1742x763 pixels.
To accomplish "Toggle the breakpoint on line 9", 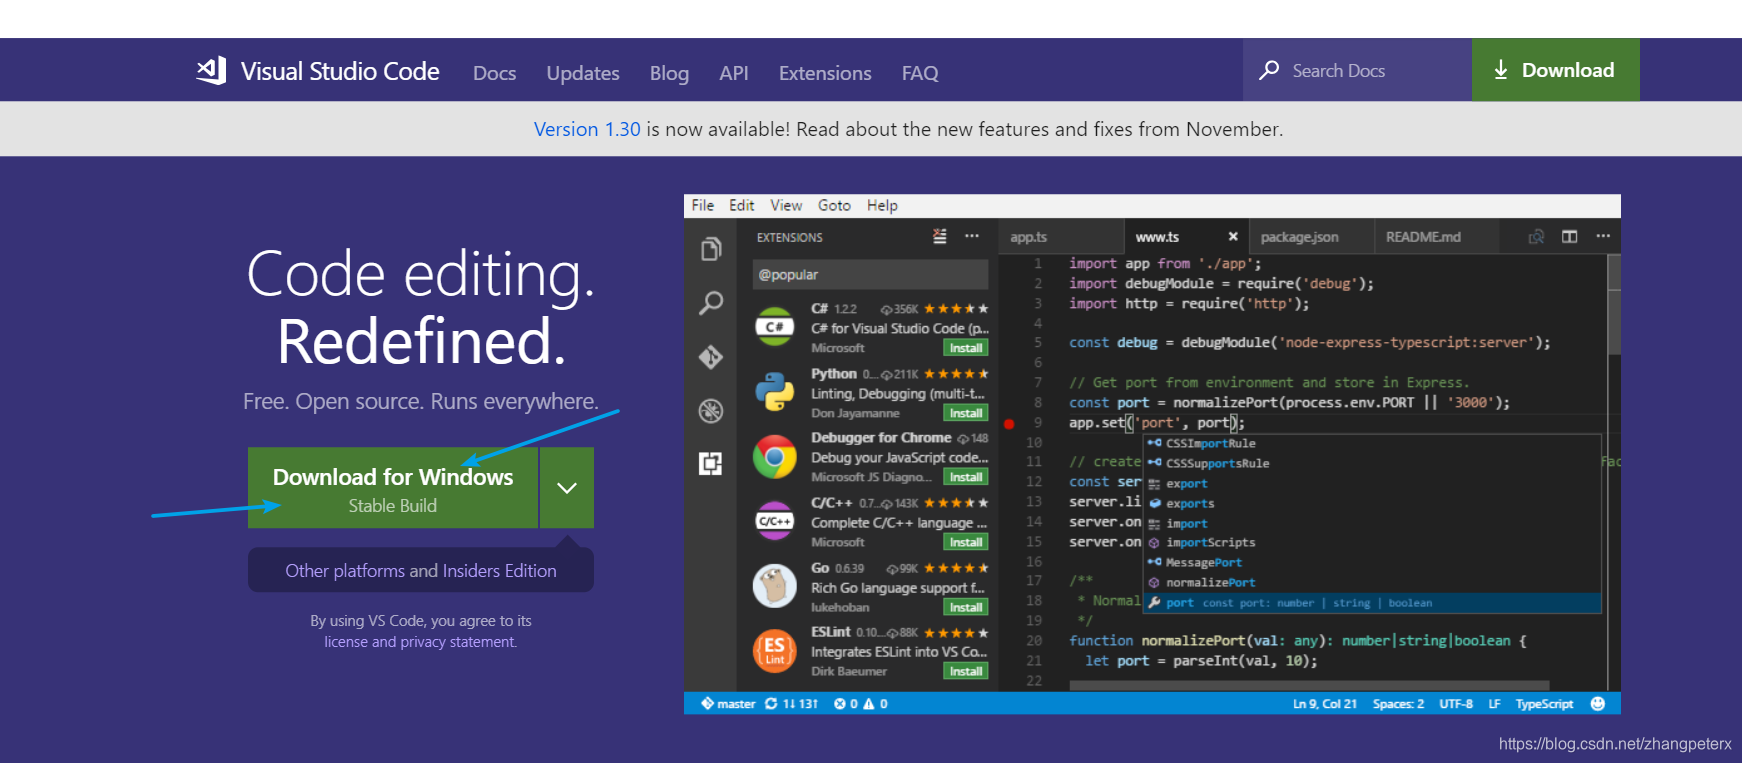I will (1009, 423).
